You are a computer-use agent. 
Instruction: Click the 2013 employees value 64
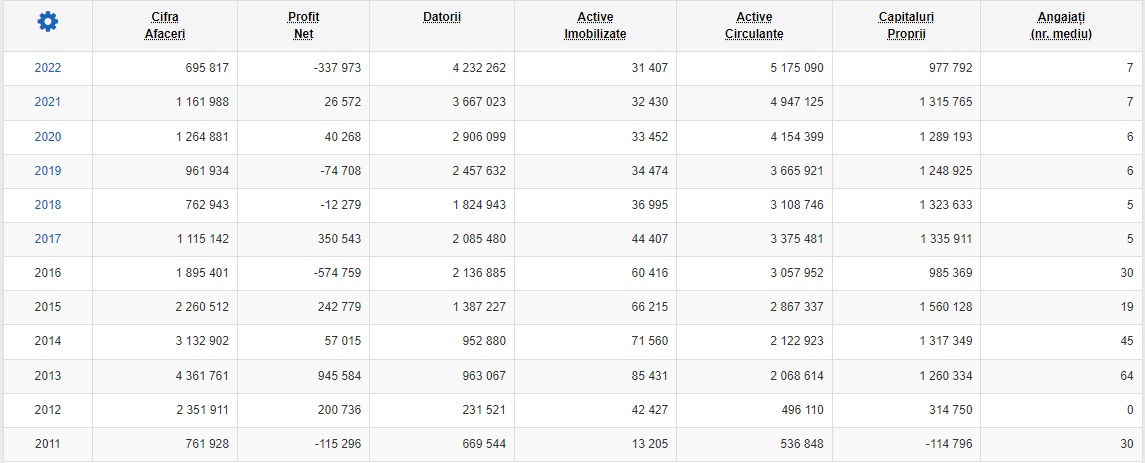click(1126, 375)
